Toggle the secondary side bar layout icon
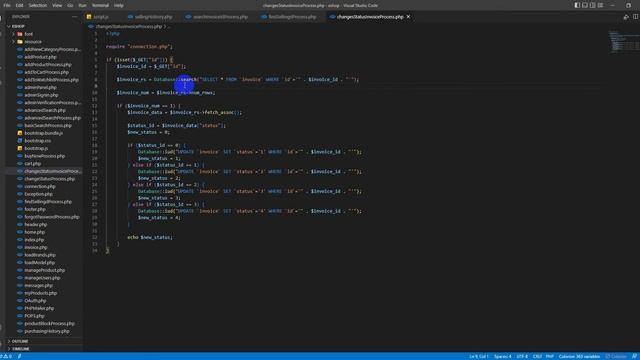640x360 pixels. (593, 5)
